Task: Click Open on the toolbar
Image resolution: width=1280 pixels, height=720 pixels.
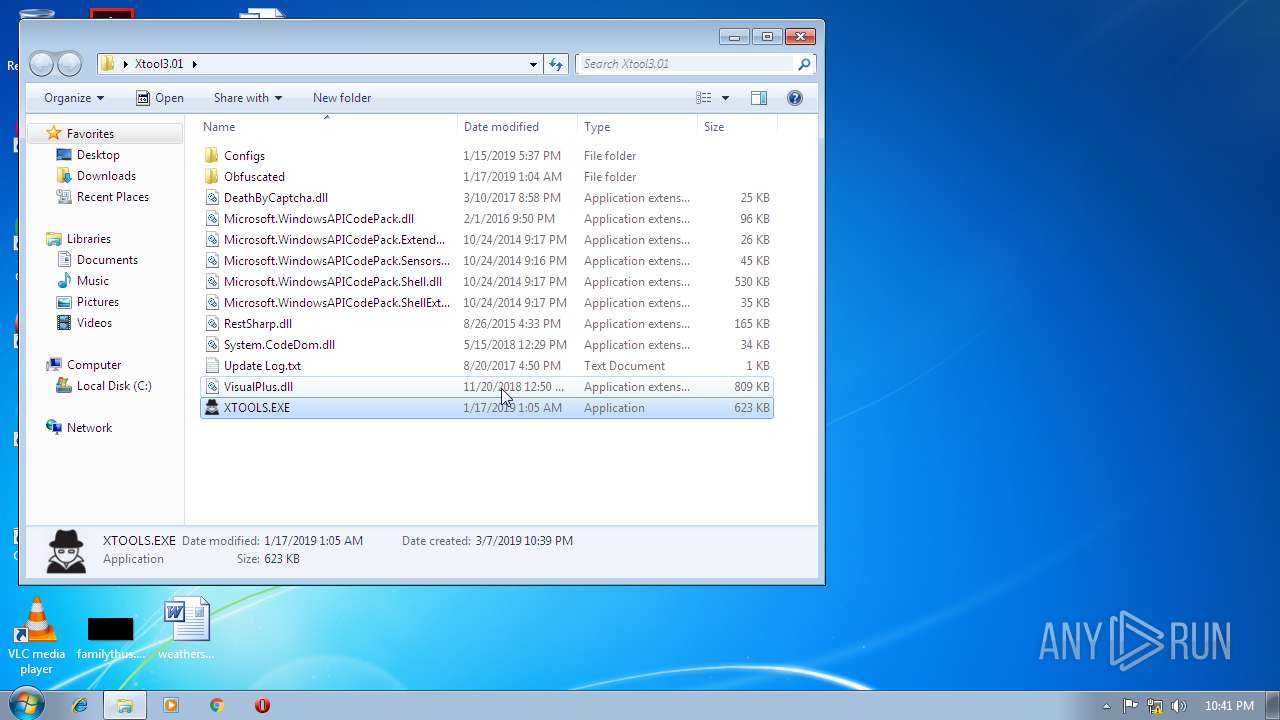Action: click(160, 98)
